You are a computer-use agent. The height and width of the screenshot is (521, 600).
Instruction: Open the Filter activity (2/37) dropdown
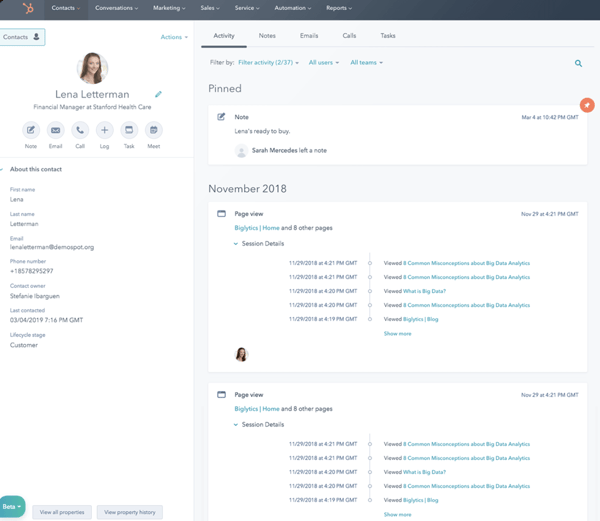click(x=268, y=63)
